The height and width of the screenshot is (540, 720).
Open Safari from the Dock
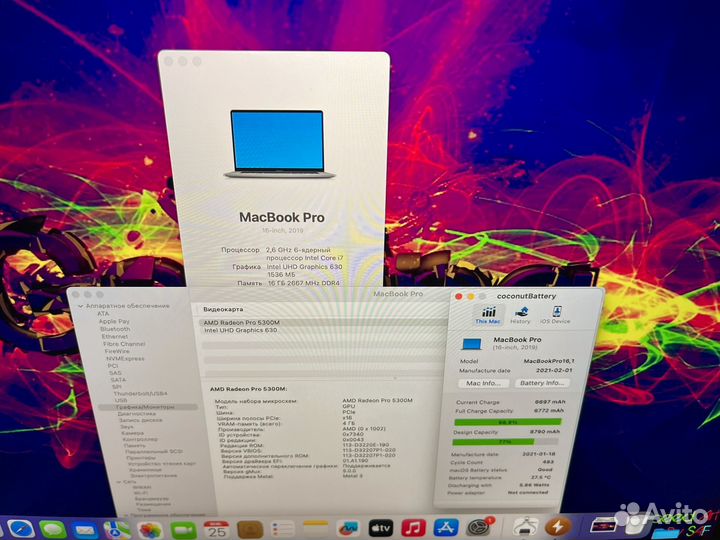click(21, 529)
